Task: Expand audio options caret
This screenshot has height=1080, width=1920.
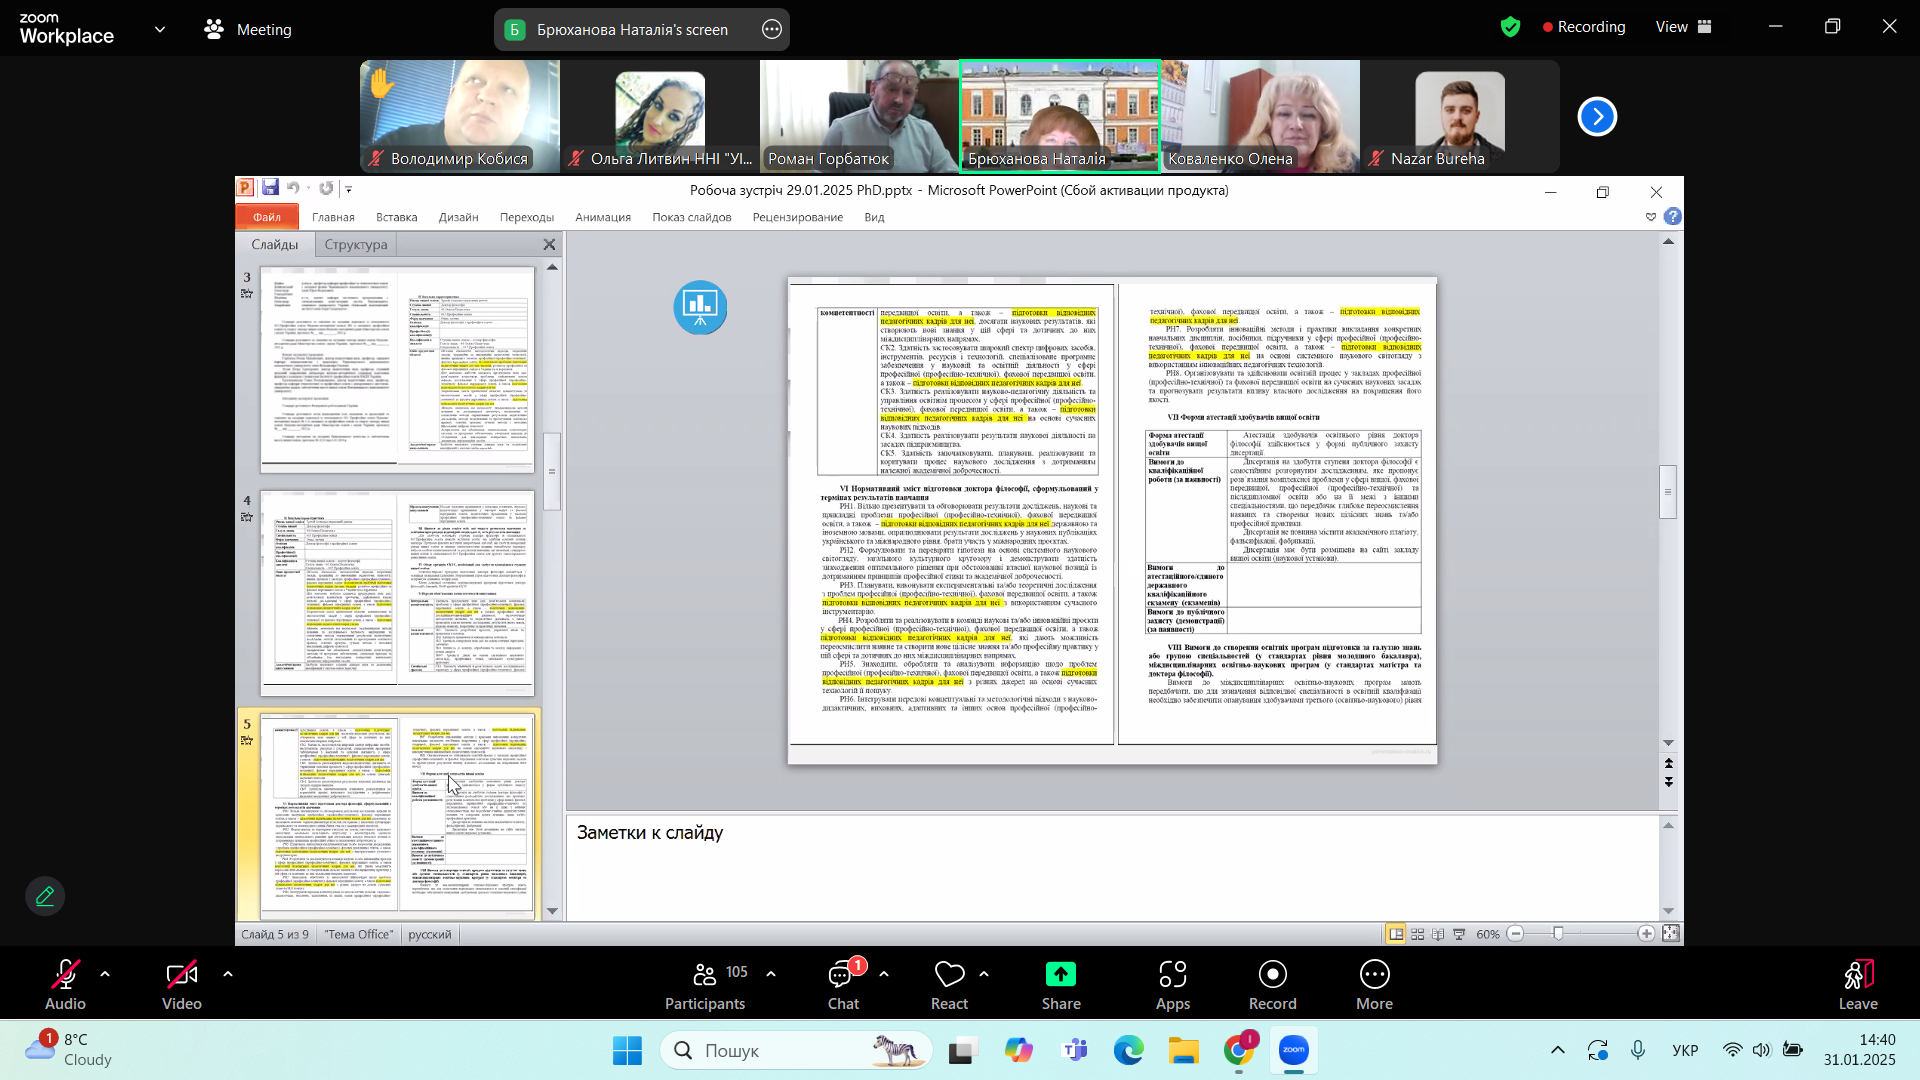Action: pos(105,973)
